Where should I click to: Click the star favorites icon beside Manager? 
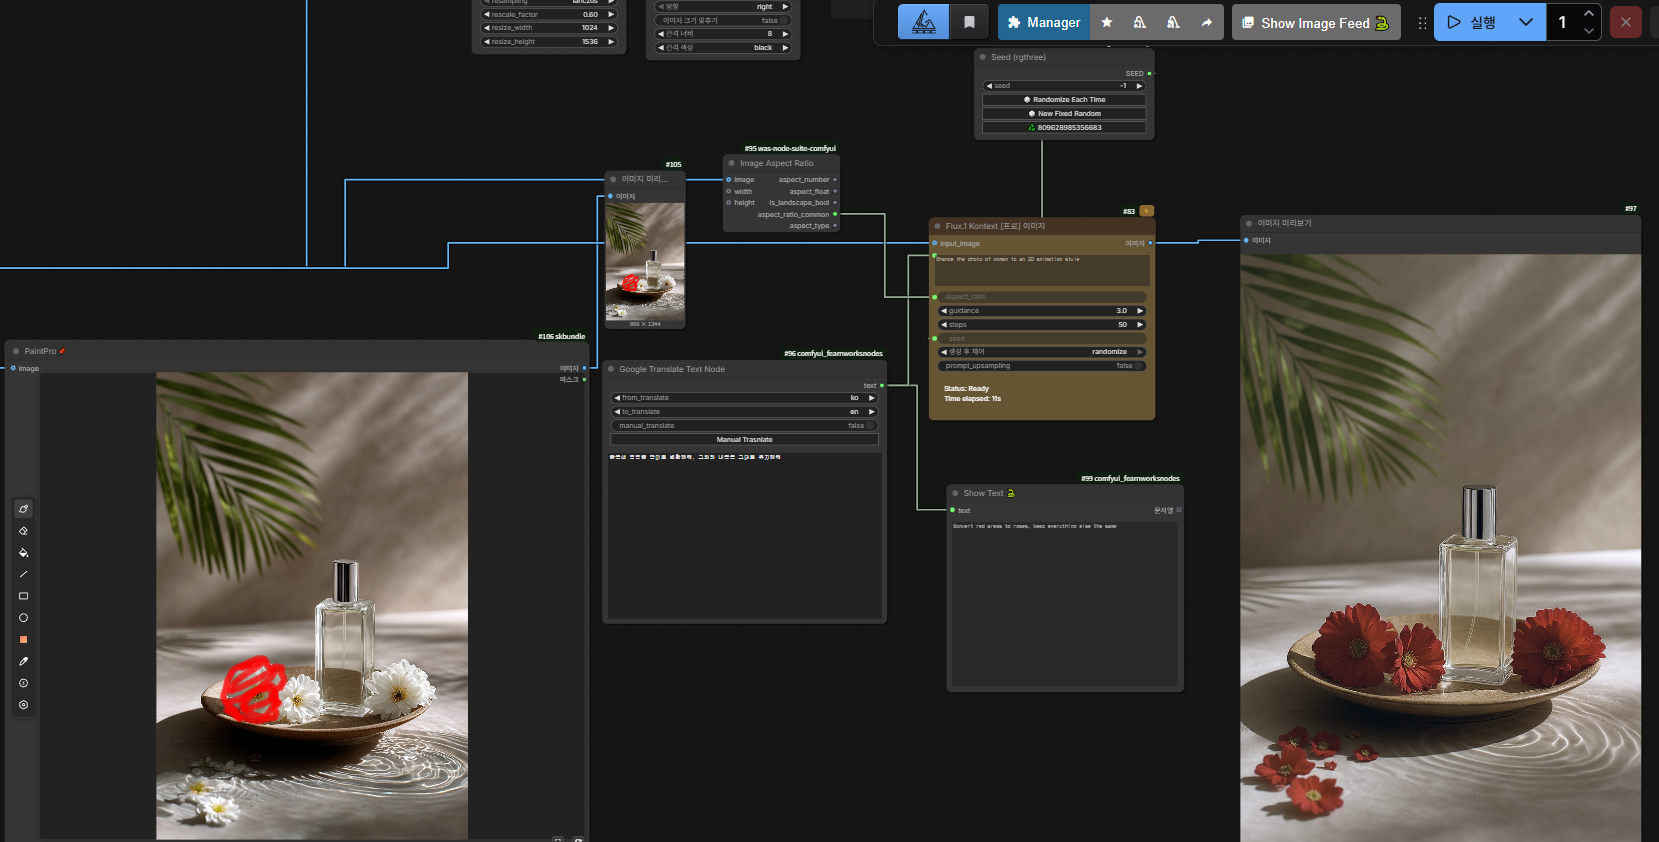coord(1107,22)
